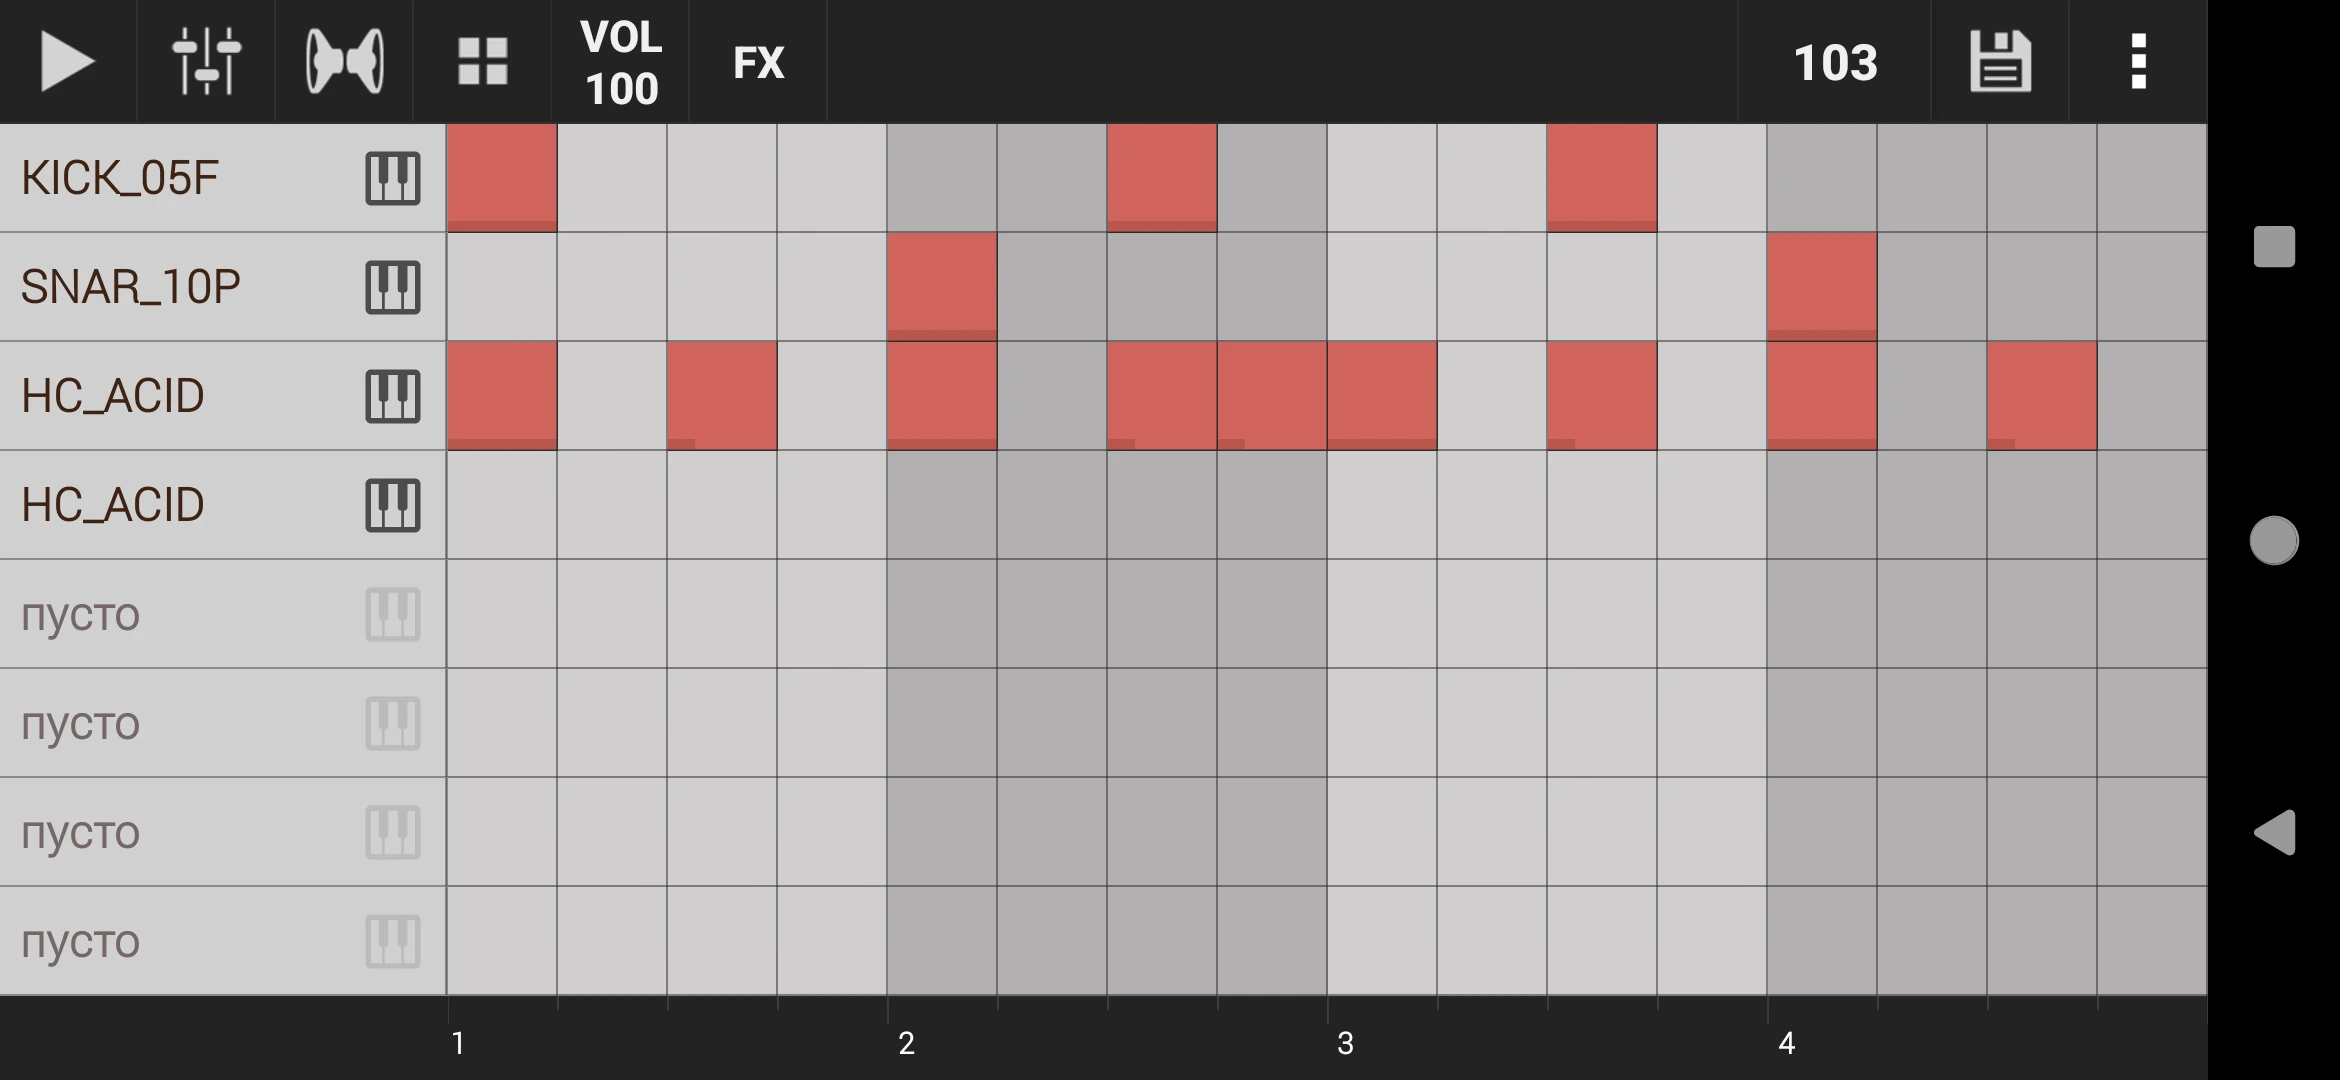The width and height of the screenshot is (2340, 1080).
Task: Select the SNAR_10P track name
Action: pos(130,288)
